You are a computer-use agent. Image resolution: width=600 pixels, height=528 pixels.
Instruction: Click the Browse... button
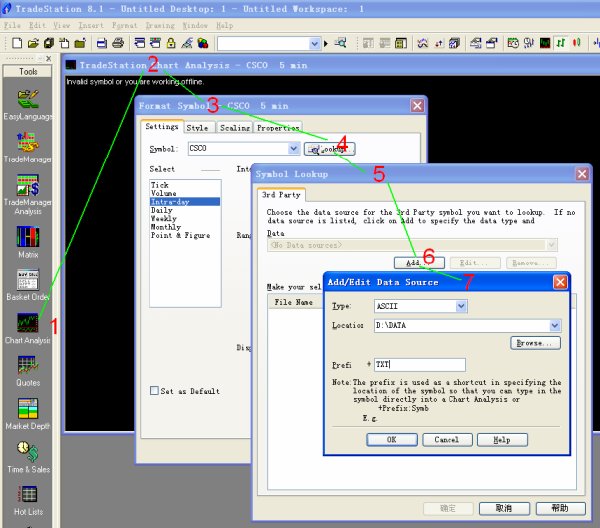pos(535,343)
